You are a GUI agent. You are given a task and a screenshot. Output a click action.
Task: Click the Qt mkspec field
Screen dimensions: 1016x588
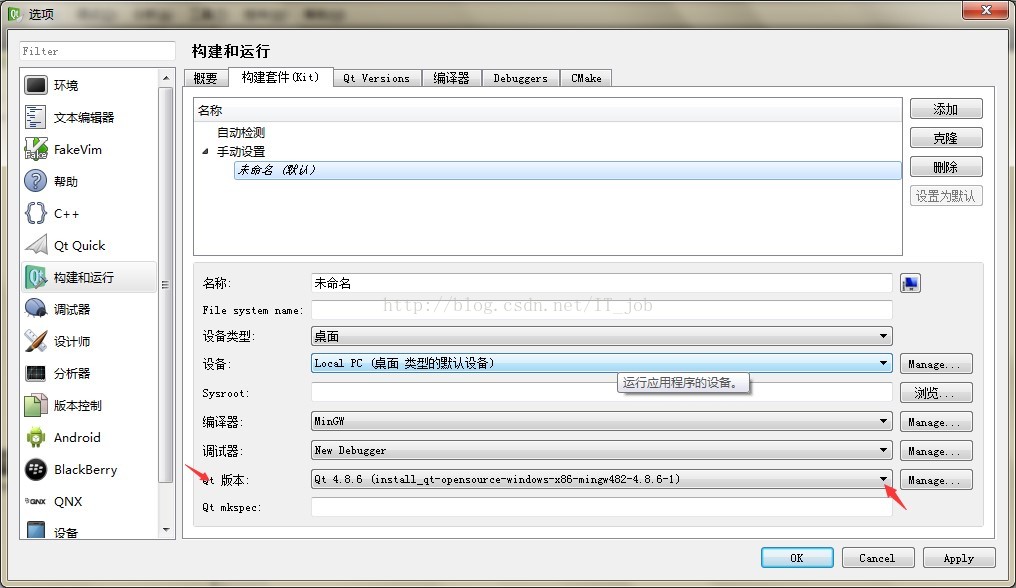[601, 507]
